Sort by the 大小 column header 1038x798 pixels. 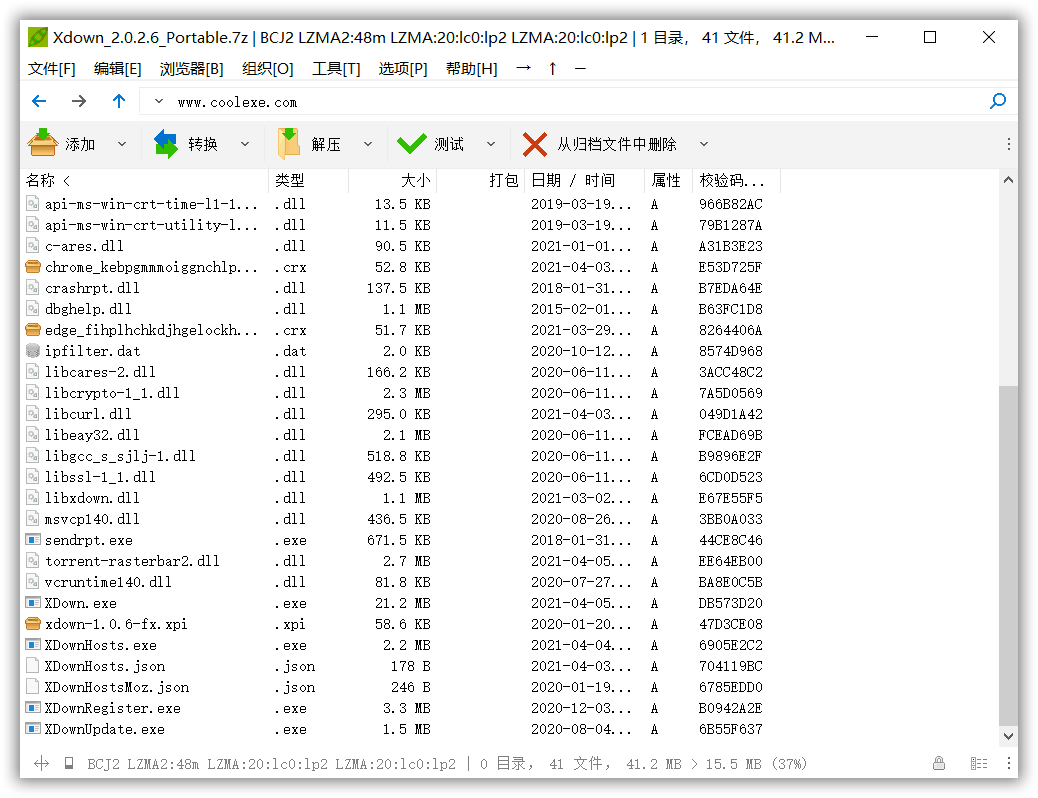(393, 180)
